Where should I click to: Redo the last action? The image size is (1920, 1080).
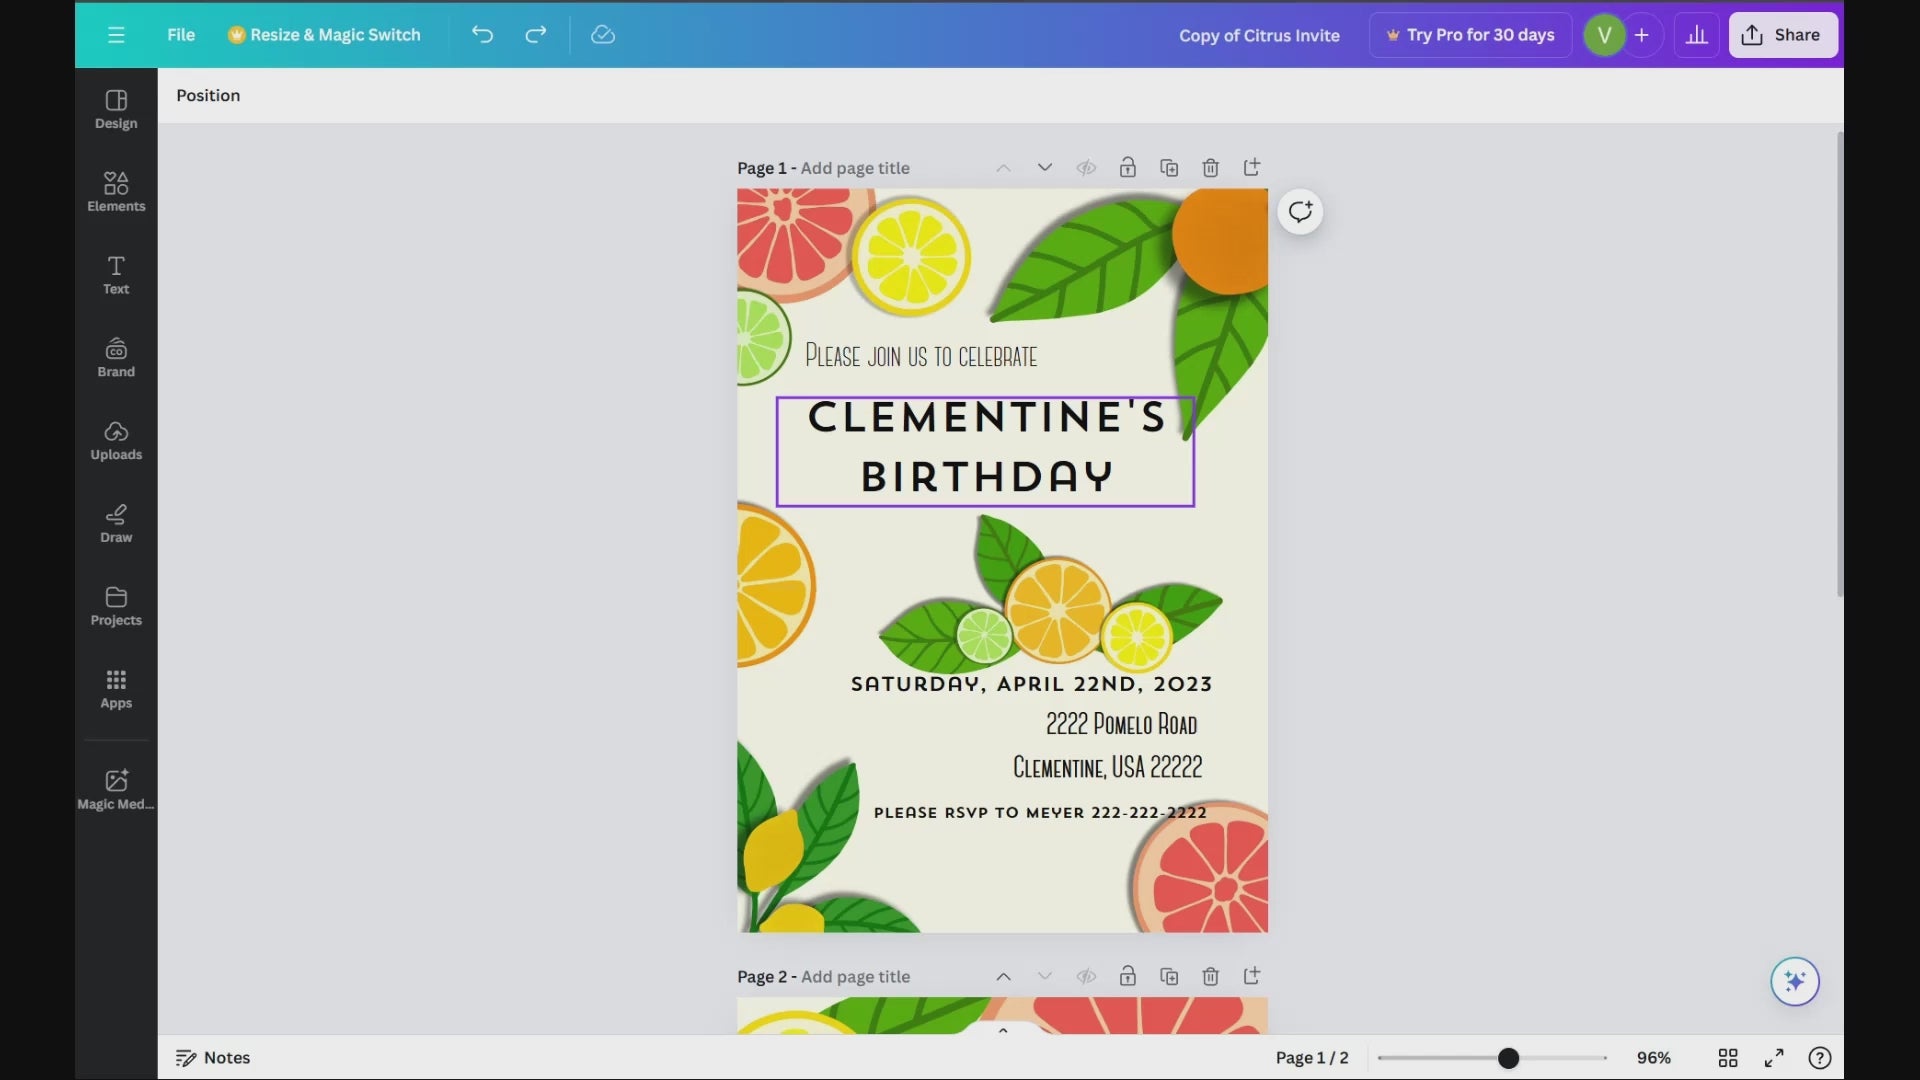tap(536, 35)
